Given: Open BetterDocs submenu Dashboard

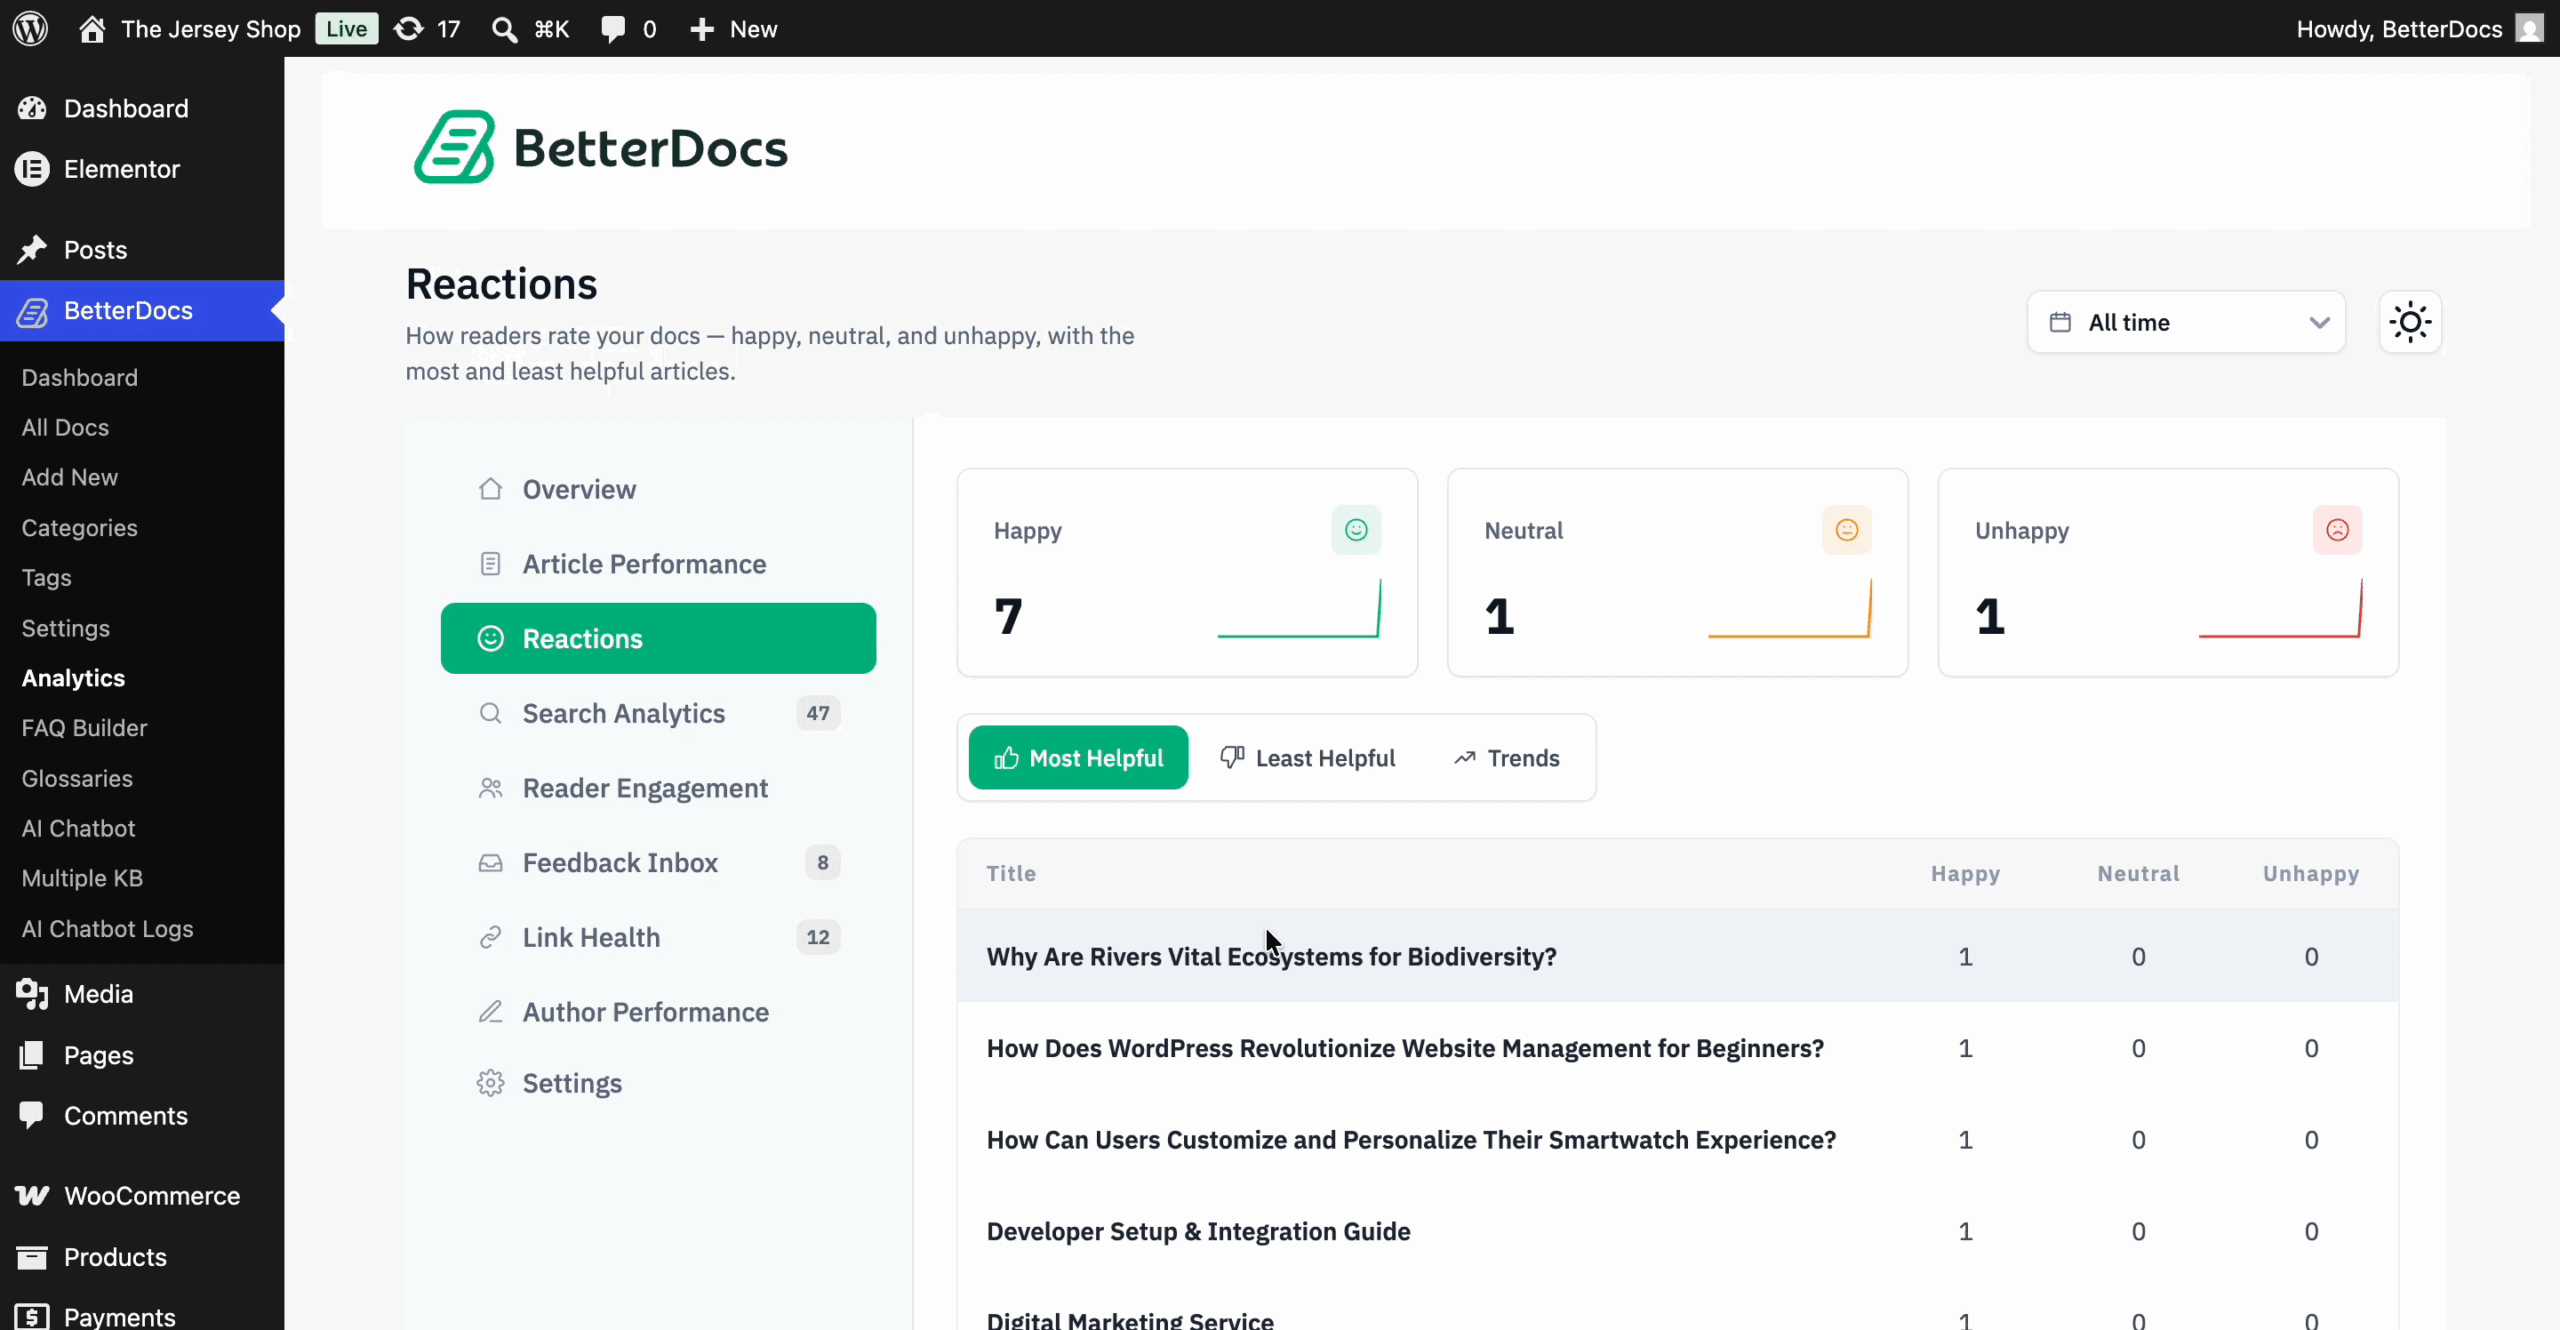Looking at the screenshot, I should 80,378.
